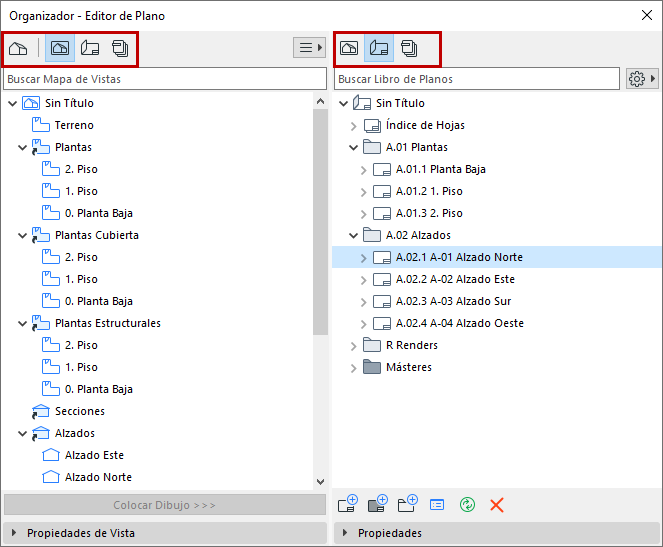Collapse the Sin Título layout book root
663x547 pixels.
344,103
